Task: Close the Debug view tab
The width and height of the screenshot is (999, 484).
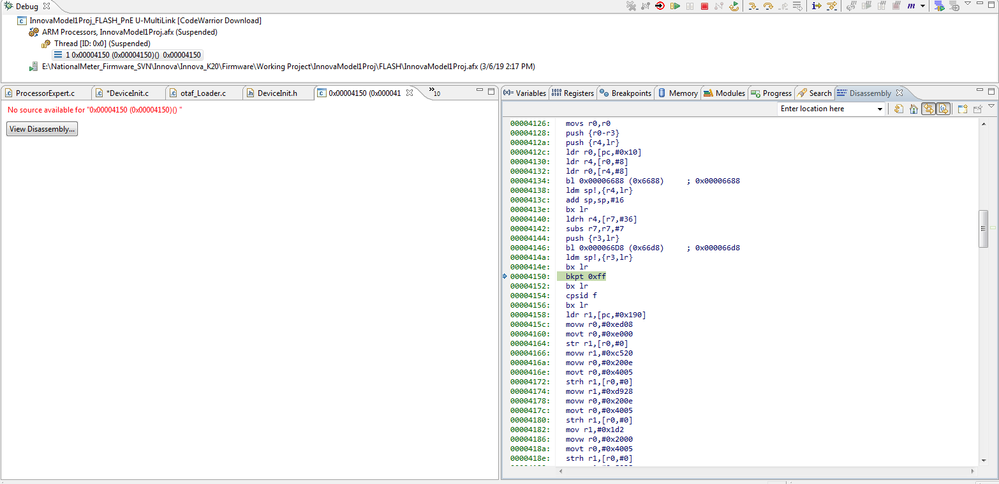Action: (x=46, y=6)
